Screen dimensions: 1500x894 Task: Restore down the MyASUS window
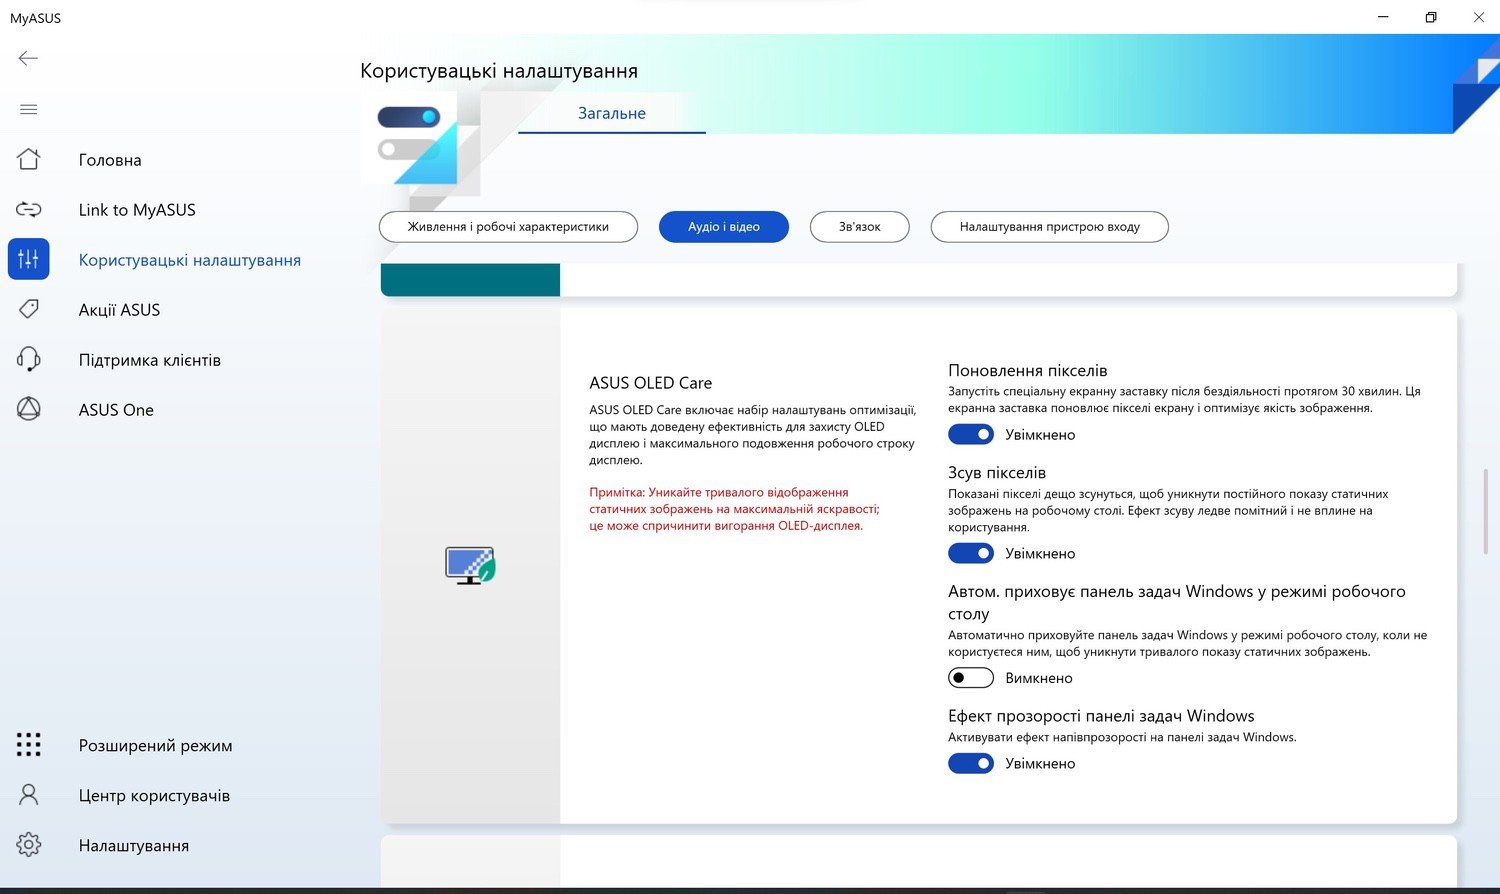click(1431, 17)
